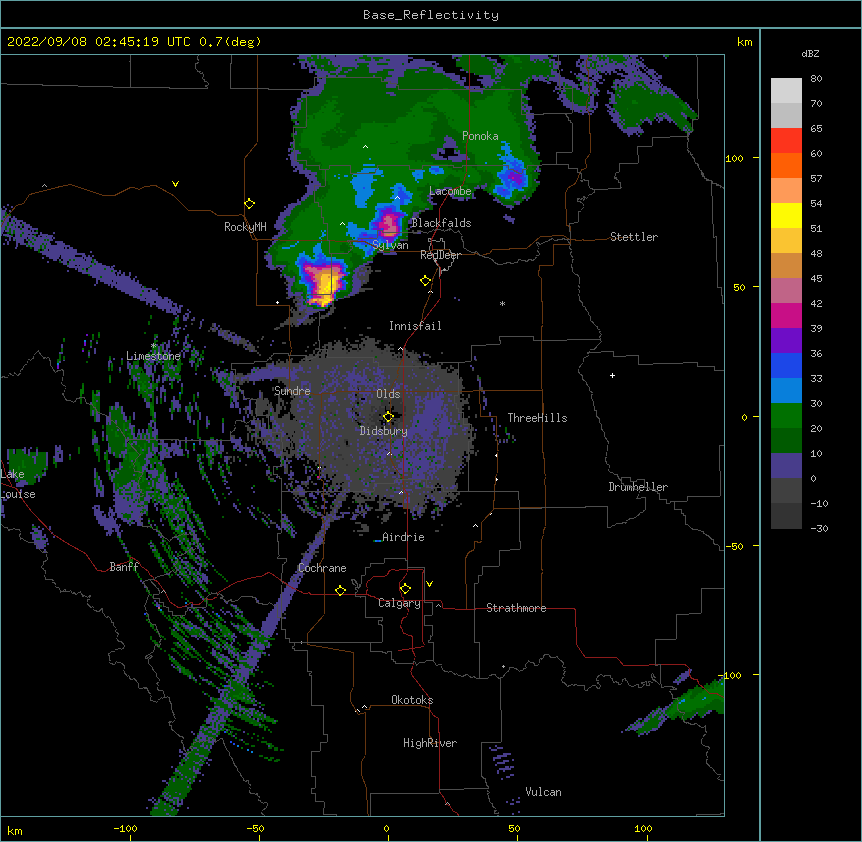Viewport: 862px width, 842px height.
Task: Select the light orange 54–57 dBZ swatch
Action: pos(786,191)
